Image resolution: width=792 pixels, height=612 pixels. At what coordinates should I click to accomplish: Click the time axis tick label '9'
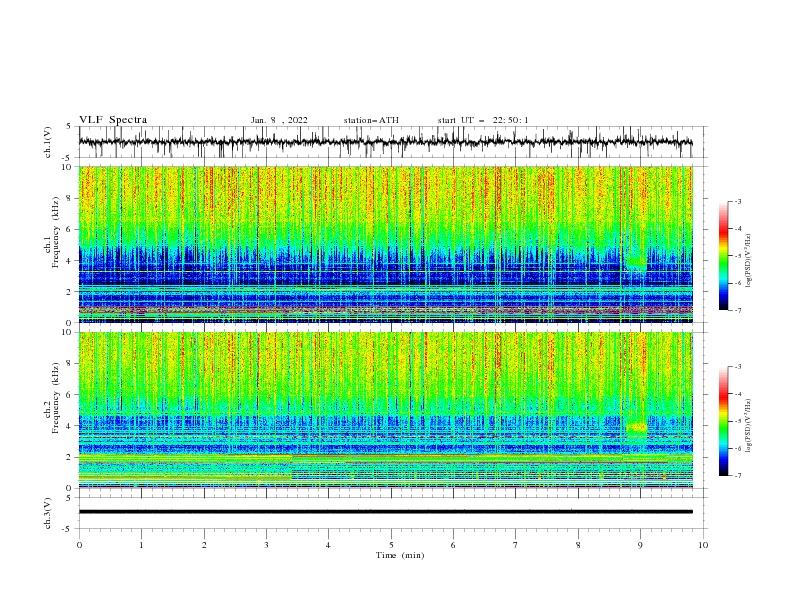[640, 545]
